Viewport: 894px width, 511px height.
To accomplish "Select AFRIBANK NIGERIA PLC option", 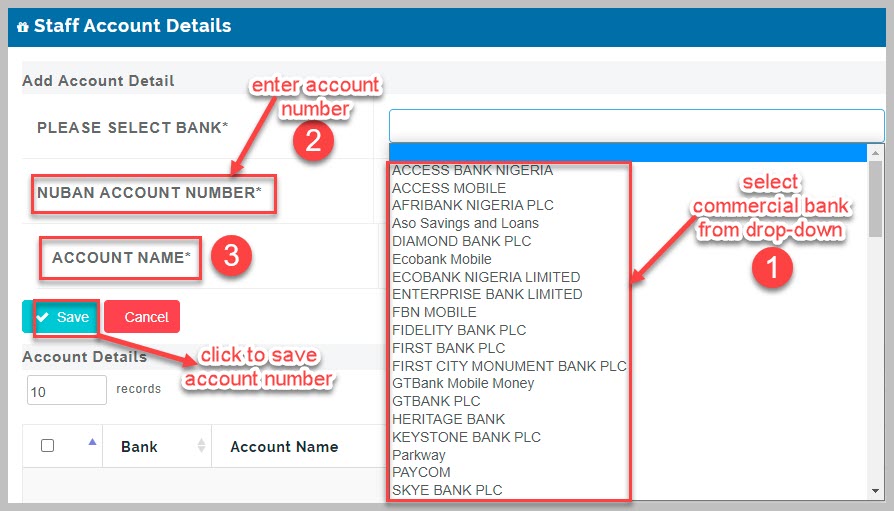I will [473, 205].
